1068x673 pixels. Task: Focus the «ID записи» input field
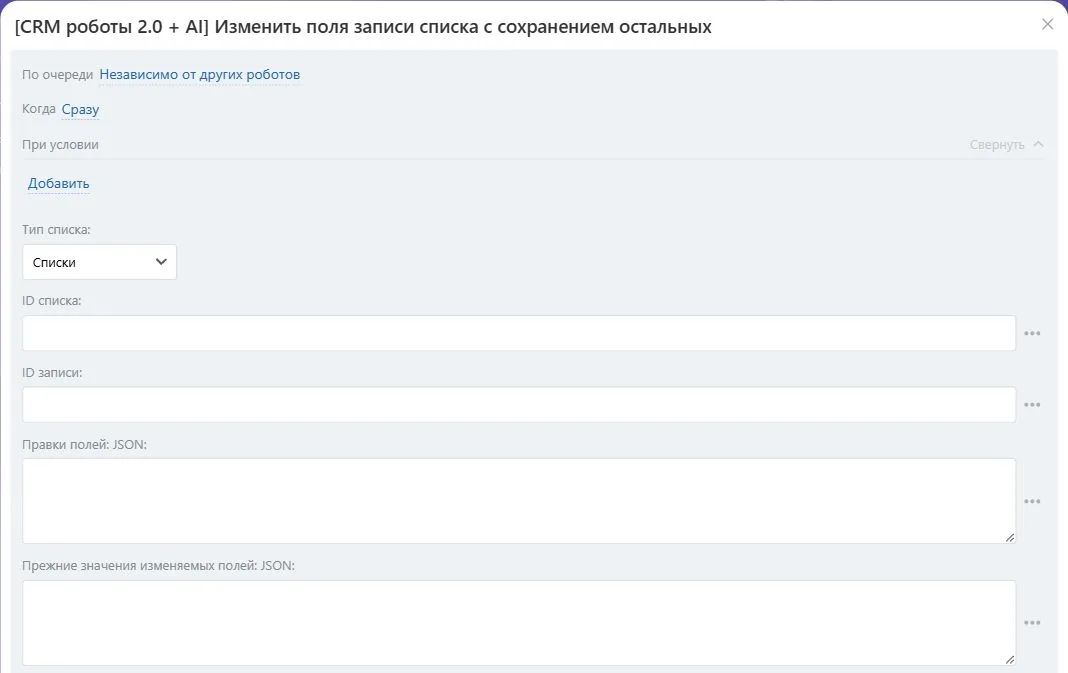(x=519, y=405)
